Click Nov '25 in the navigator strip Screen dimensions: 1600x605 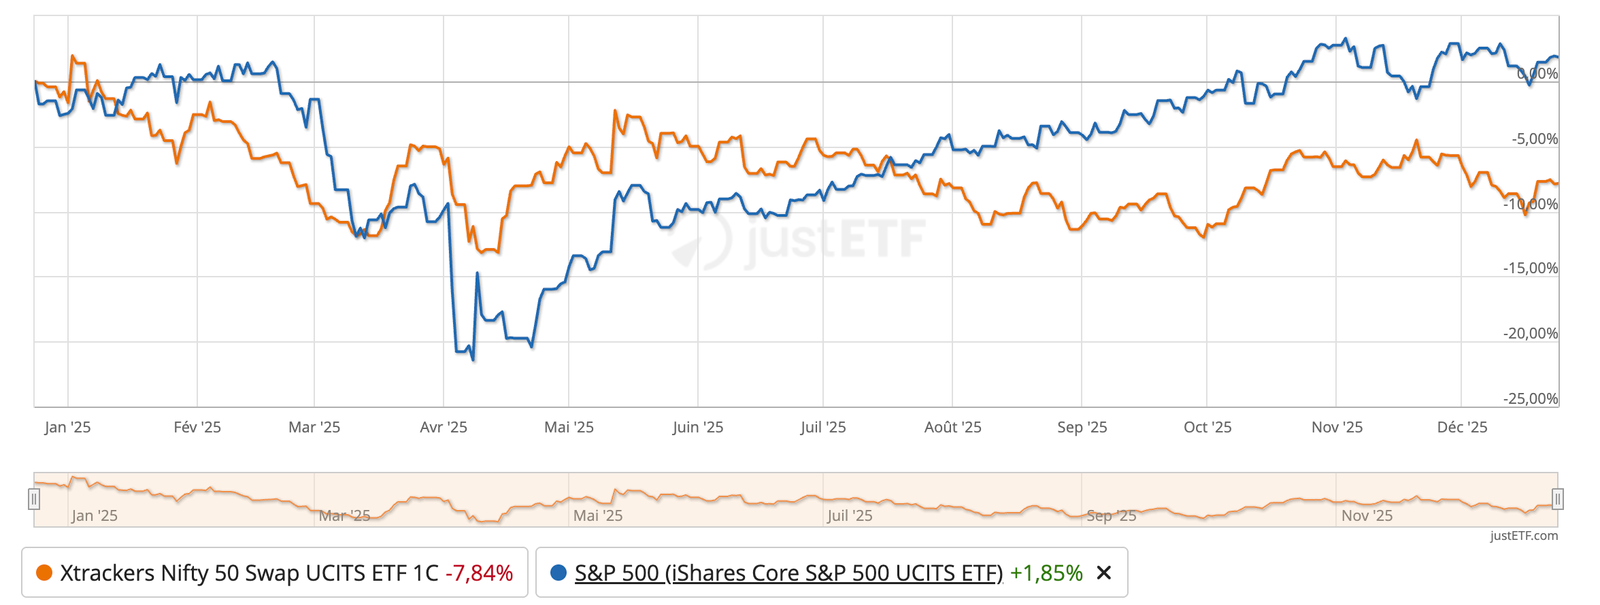point(1366,515)
